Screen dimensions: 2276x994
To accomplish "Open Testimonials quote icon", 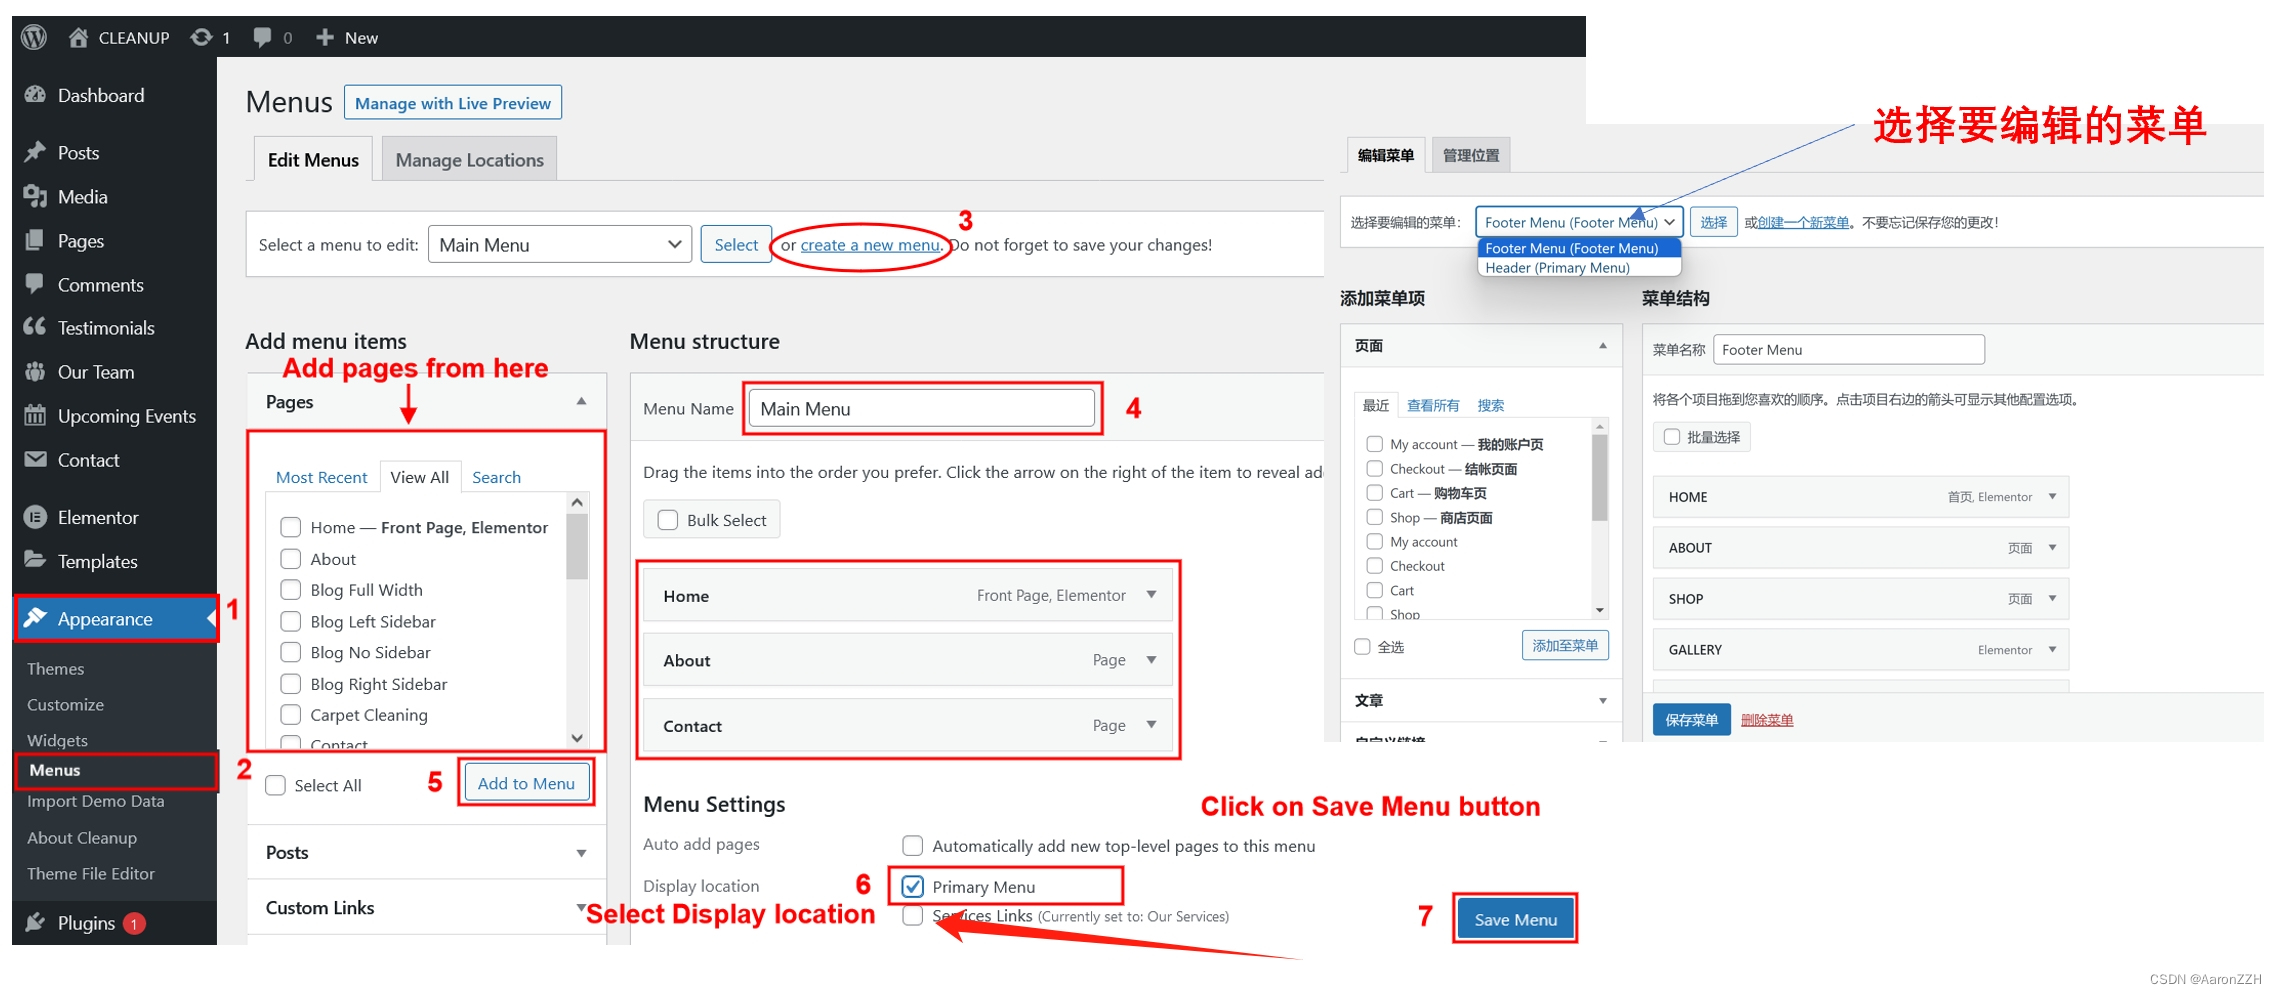I will click(35, 327).
